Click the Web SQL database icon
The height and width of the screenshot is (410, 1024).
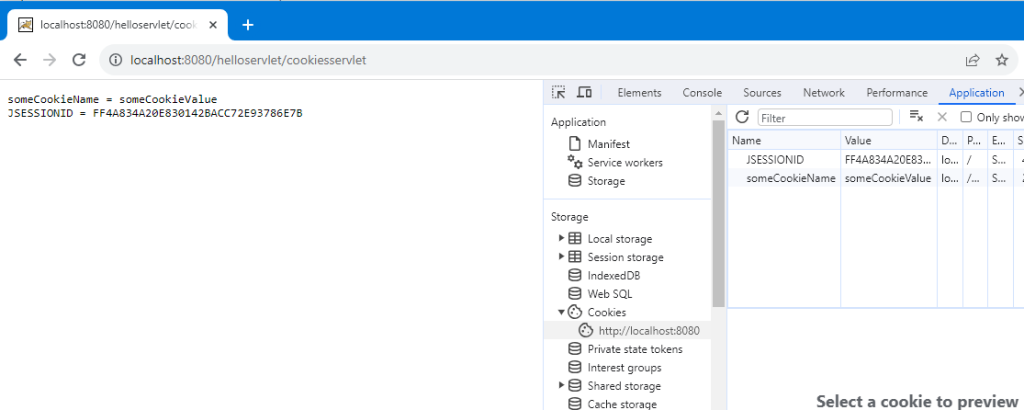[575, 294]
